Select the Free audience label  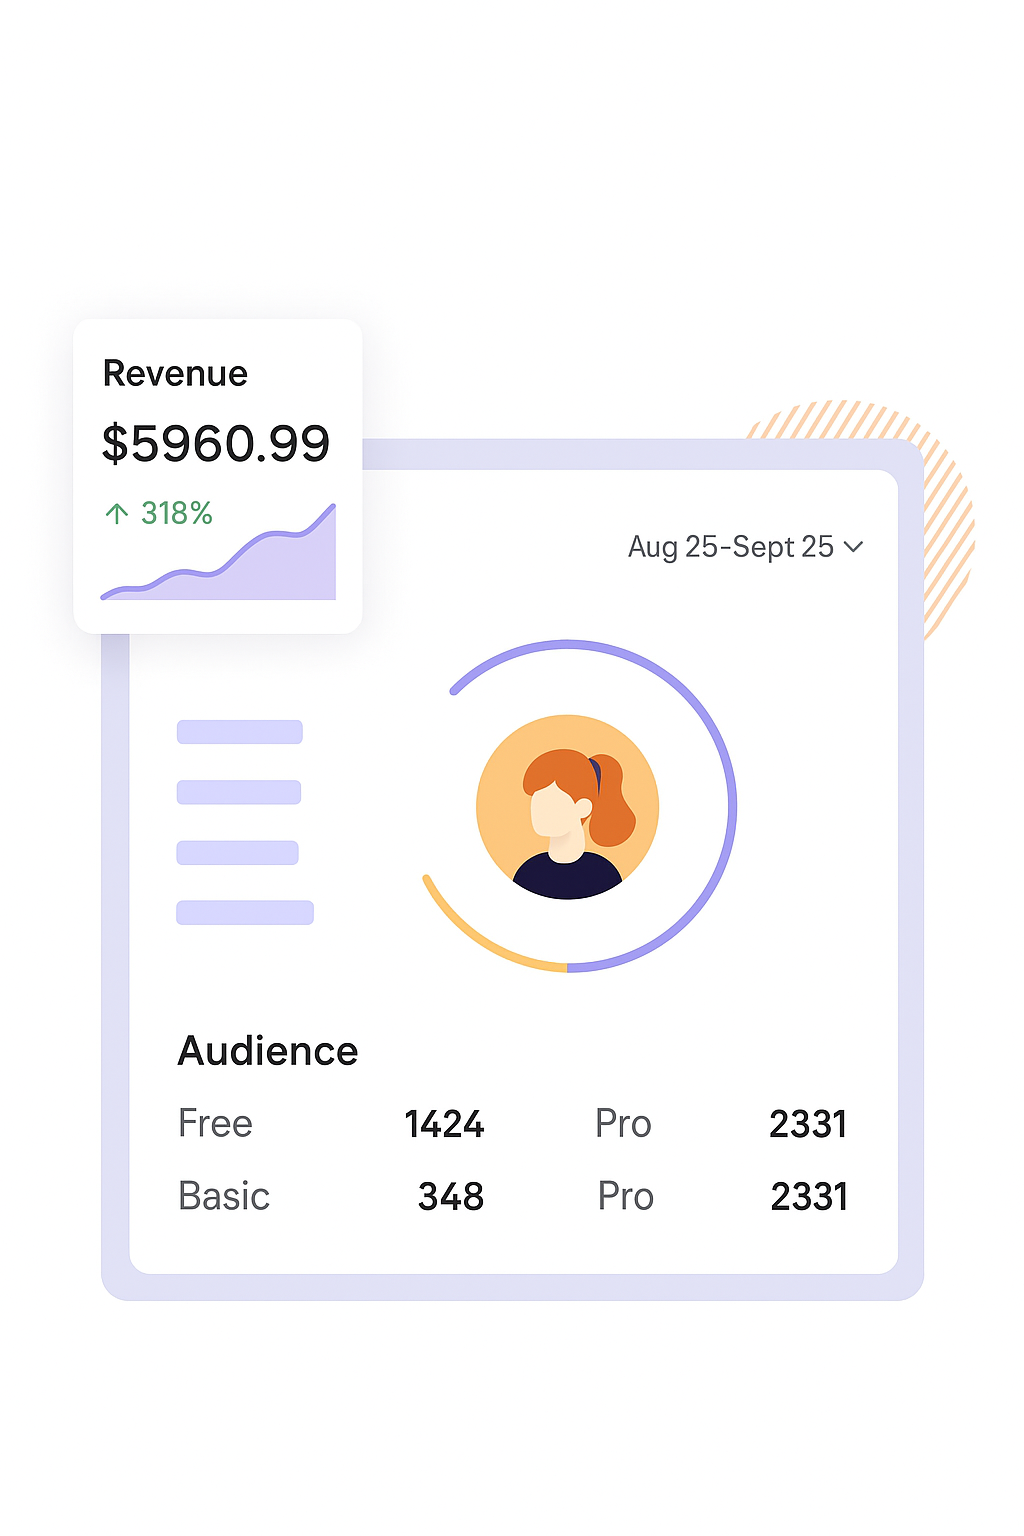click(215, 1123)
